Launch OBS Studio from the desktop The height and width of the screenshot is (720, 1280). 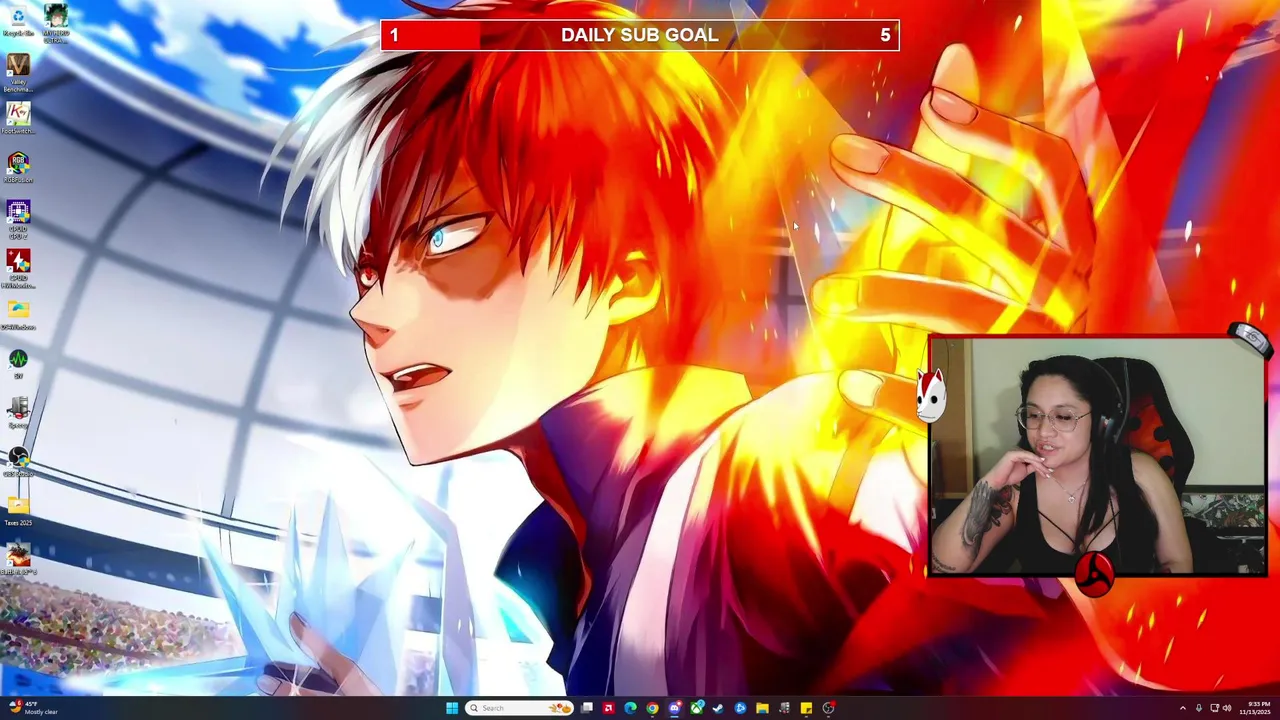[18, 461]
